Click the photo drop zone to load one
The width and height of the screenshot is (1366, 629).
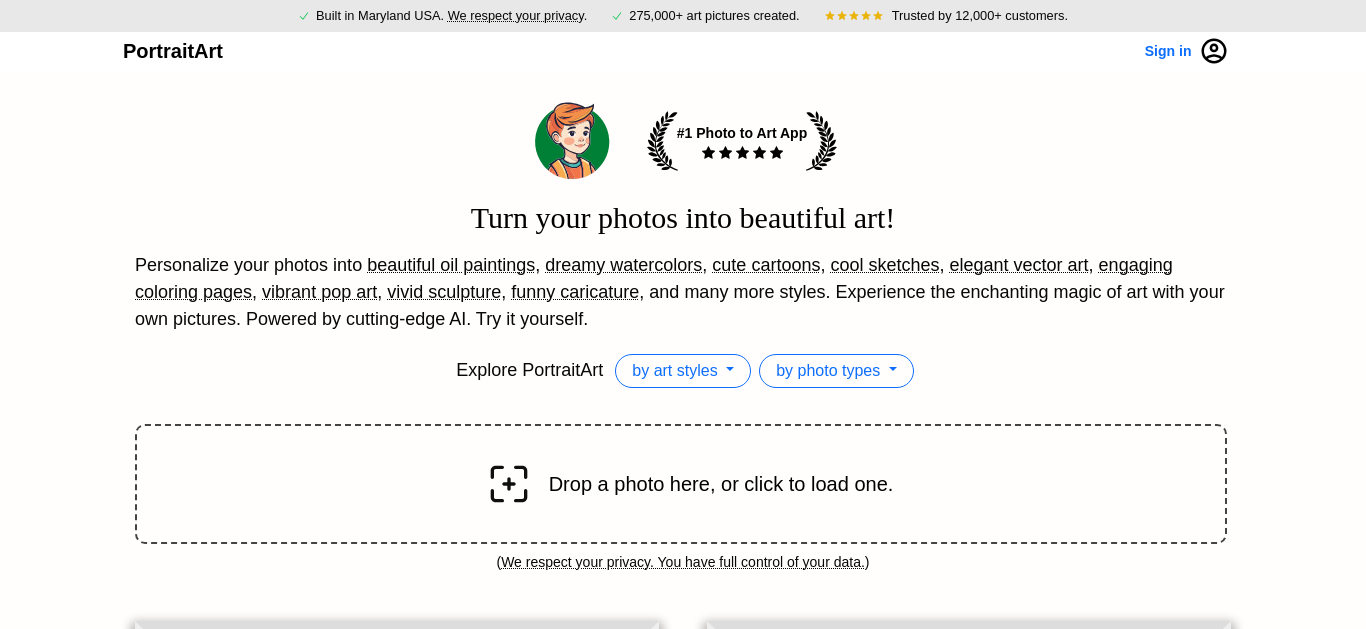pyautogui.click(x=681, y=484)
